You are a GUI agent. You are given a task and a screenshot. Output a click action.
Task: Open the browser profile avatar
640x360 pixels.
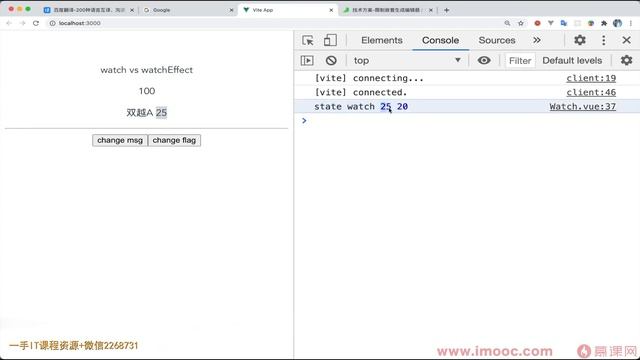point(618,23)
